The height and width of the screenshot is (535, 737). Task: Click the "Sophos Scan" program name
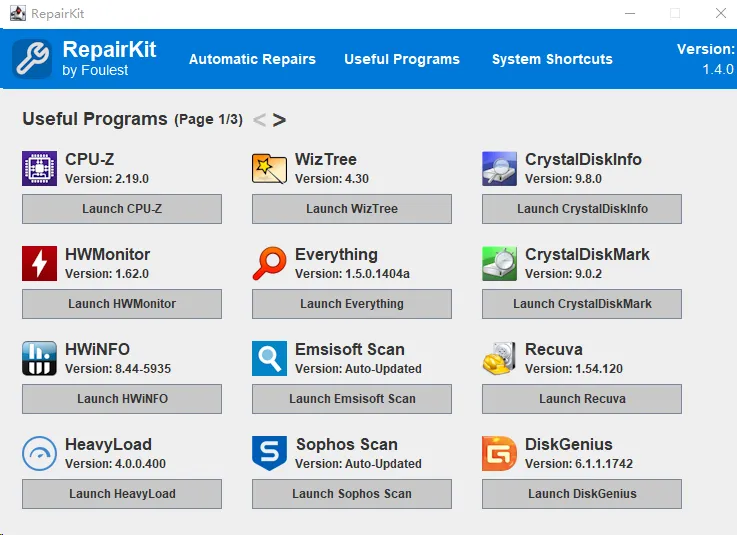(347, 444)
